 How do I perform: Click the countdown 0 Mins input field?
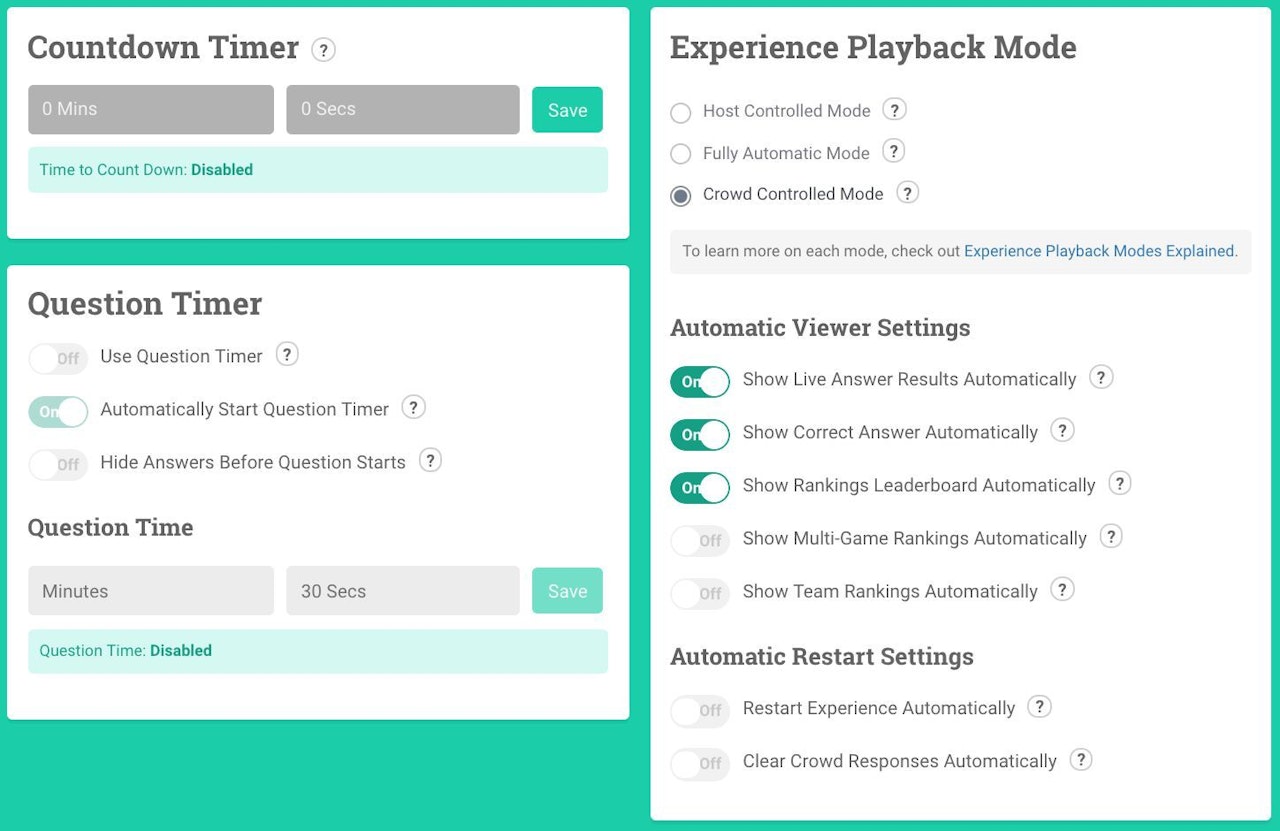click(151, 110)
